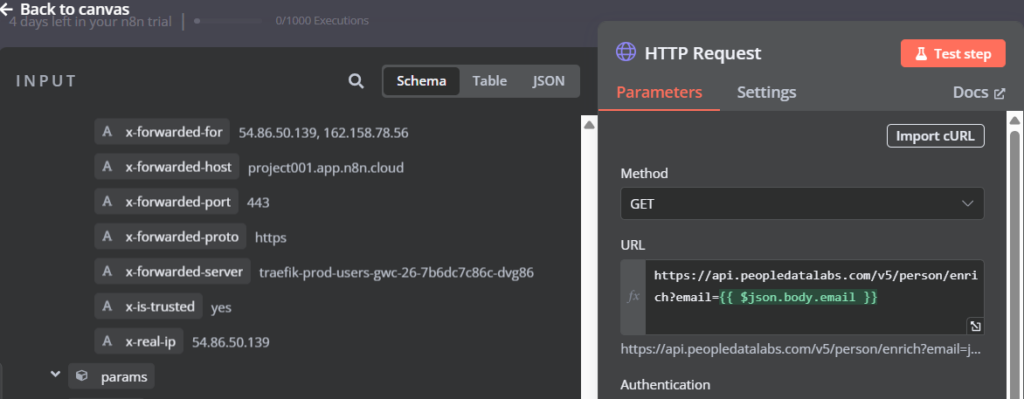
Task: Click the 0/1000 Executions text
Action: pos(321,21)
